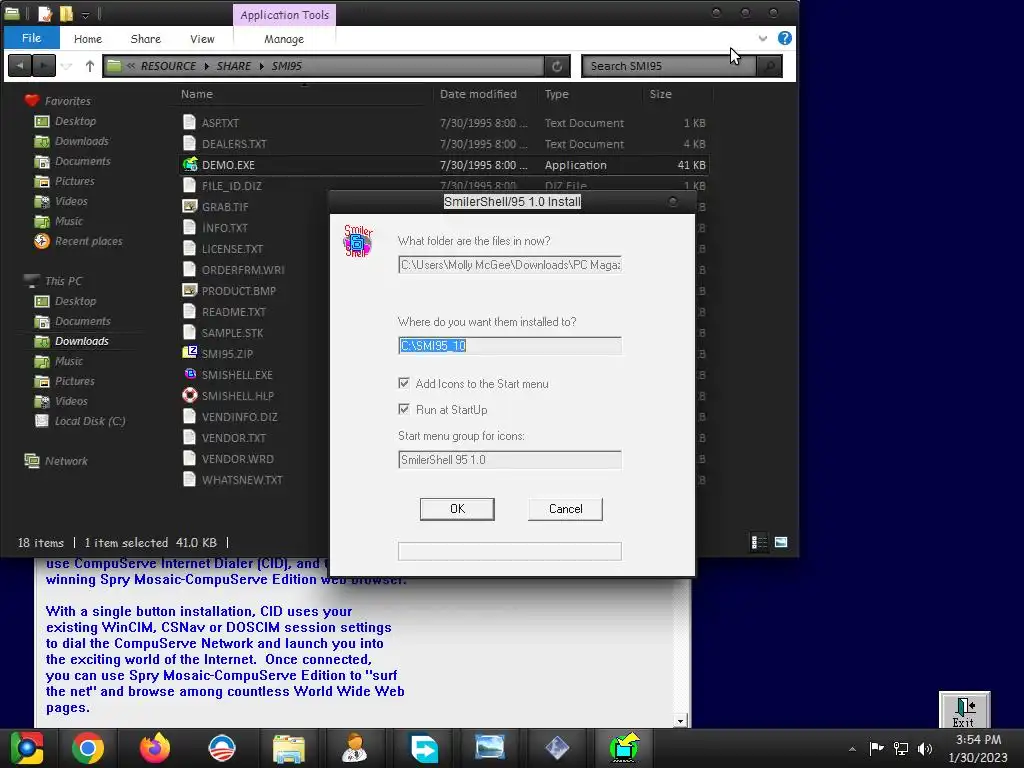Screen dimensions: 1024x768
Task: Switch to the Share ribbon tab
Action: coord(146,39)
